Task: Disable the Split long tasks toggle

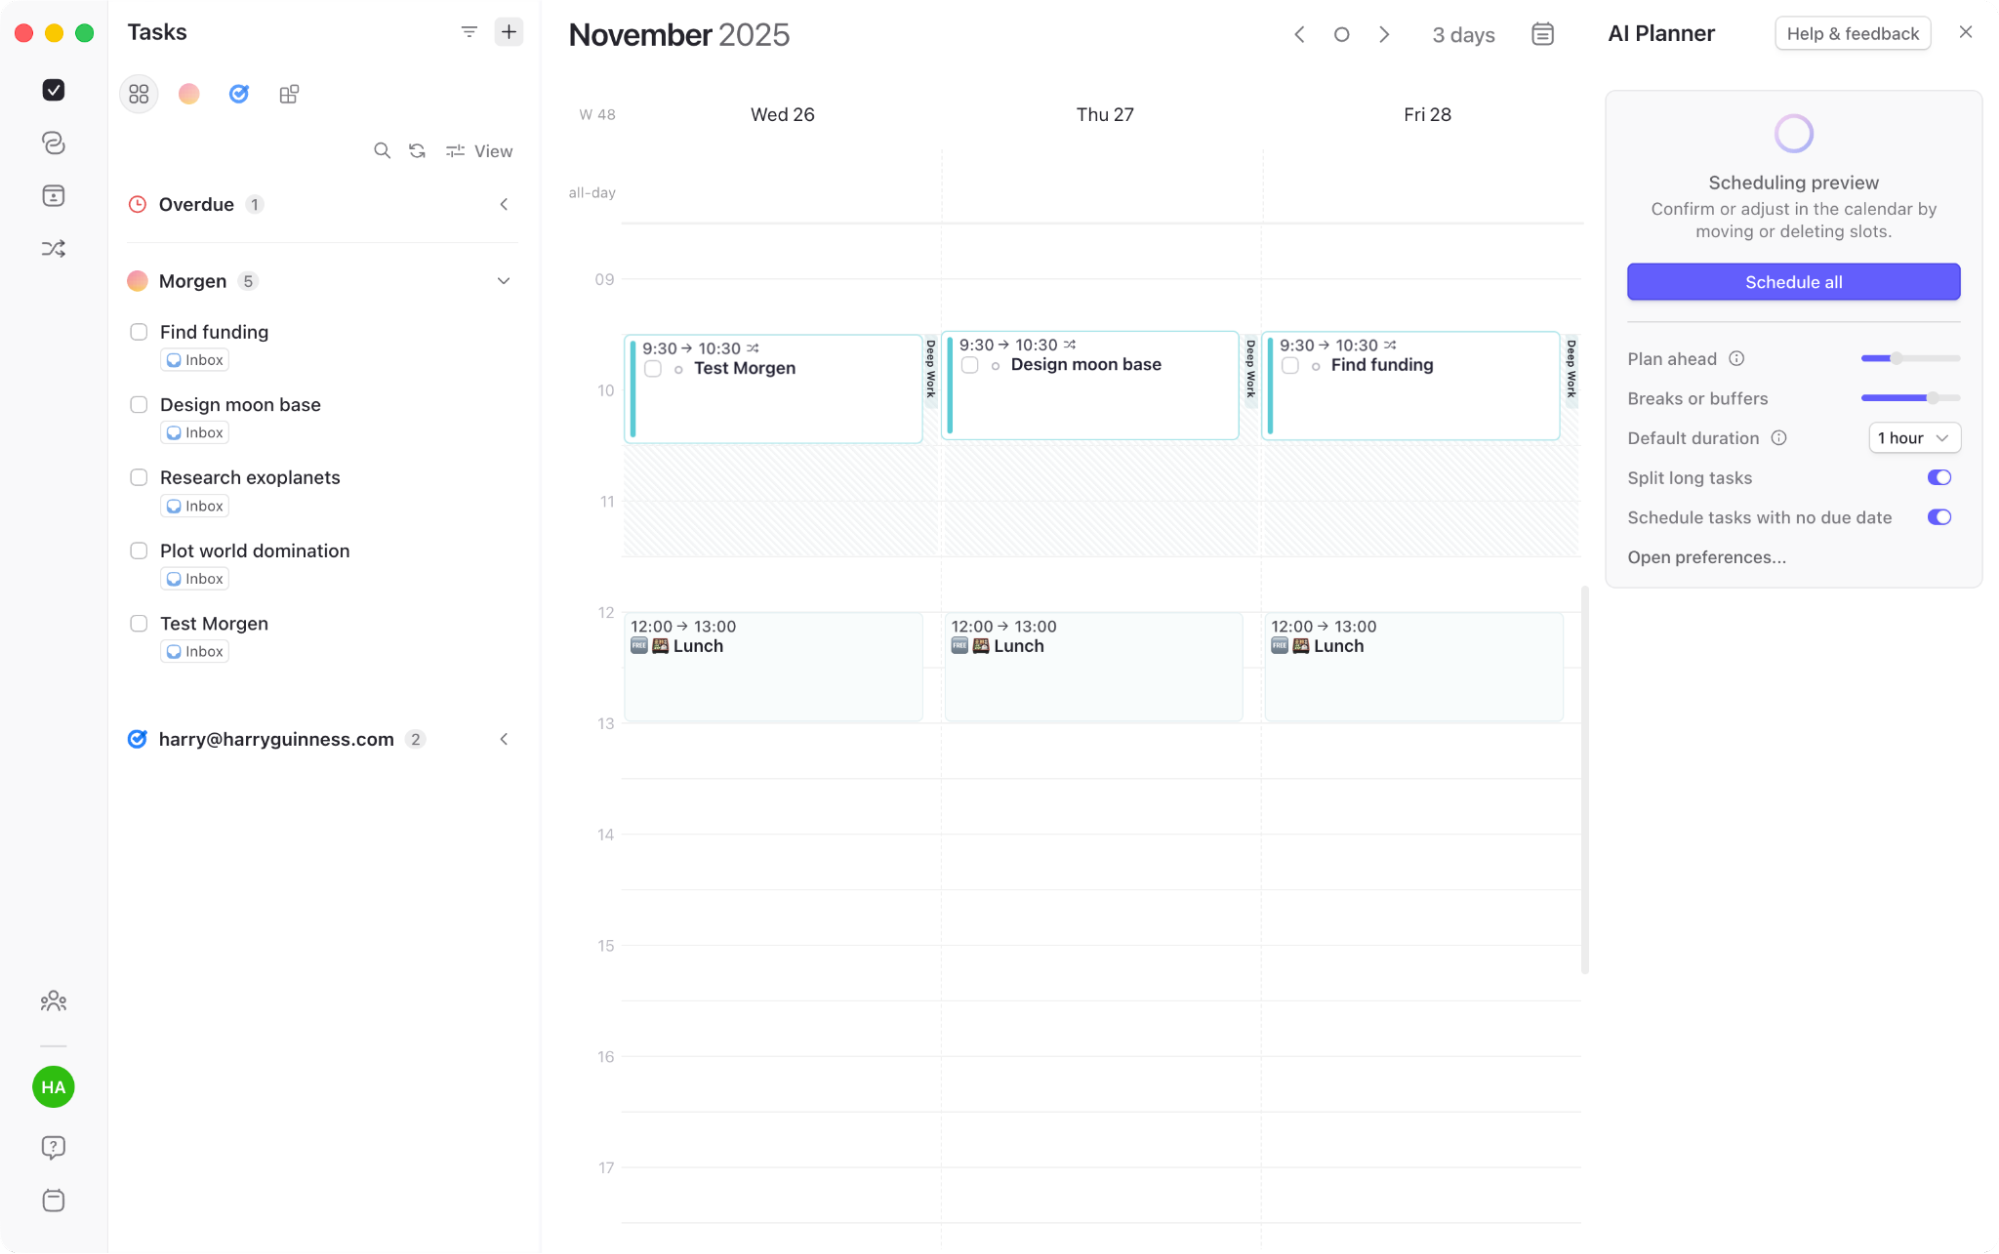Action: [1939, 477]
